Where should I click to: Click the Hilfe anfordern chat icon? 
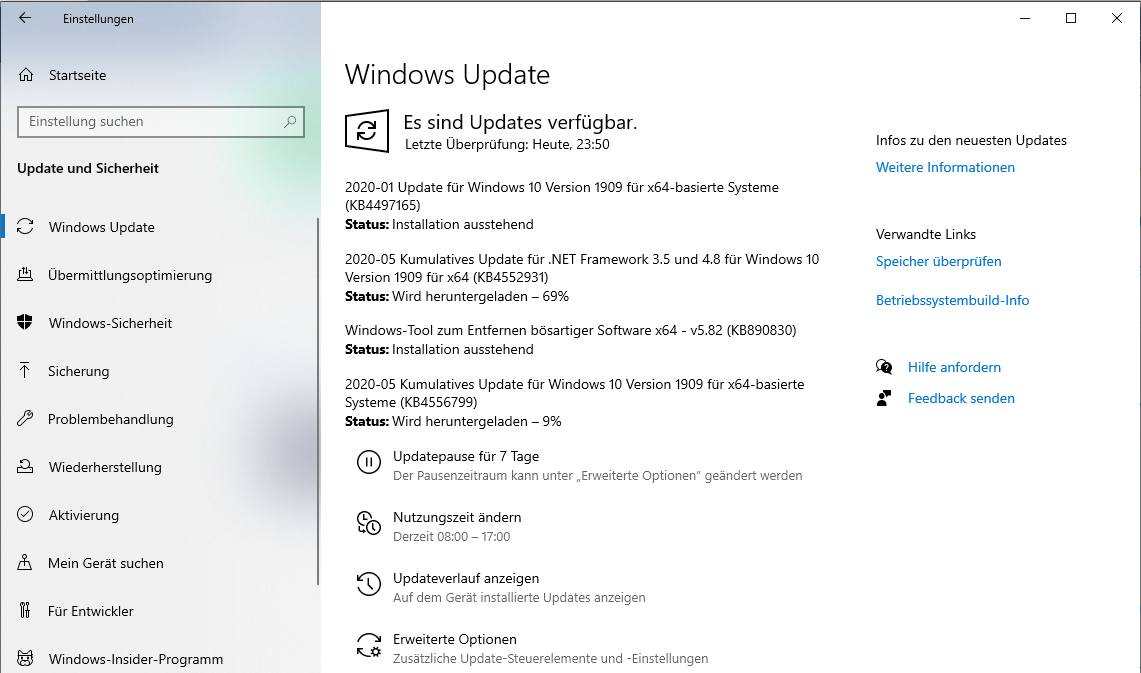pos(884,367)
